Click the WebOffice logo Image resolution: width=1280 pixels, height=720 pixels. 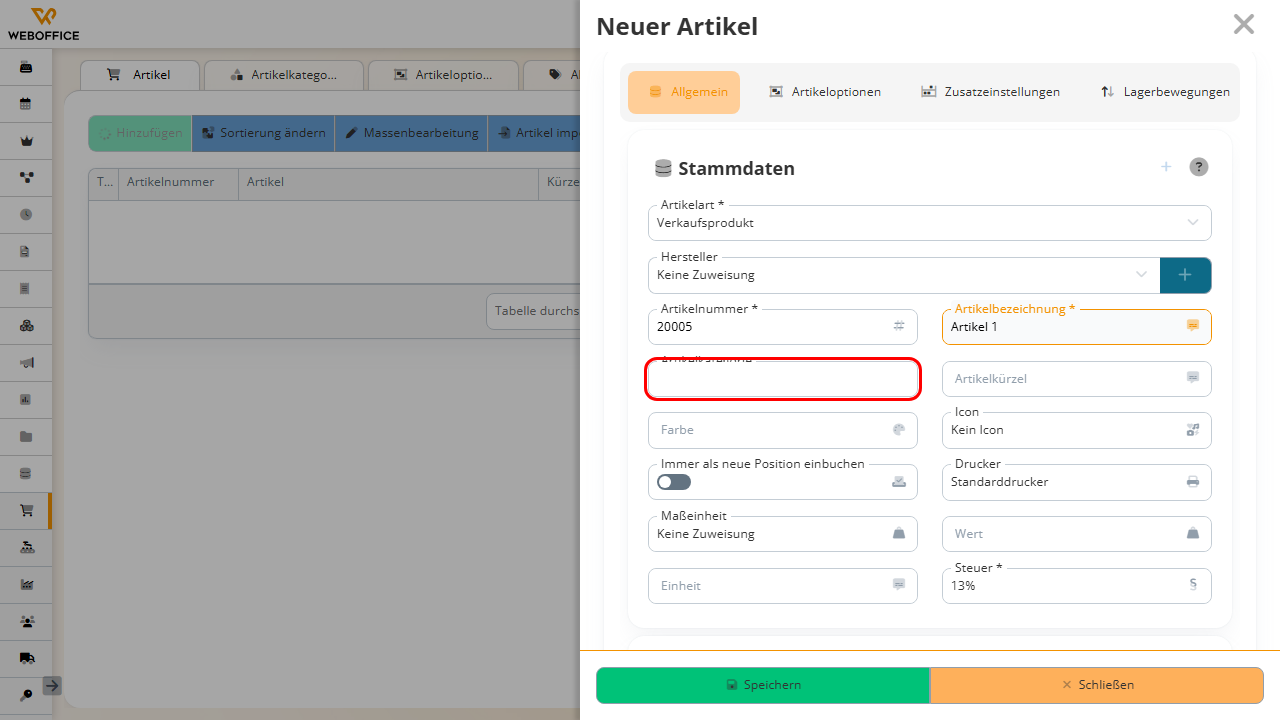(43, 24)
